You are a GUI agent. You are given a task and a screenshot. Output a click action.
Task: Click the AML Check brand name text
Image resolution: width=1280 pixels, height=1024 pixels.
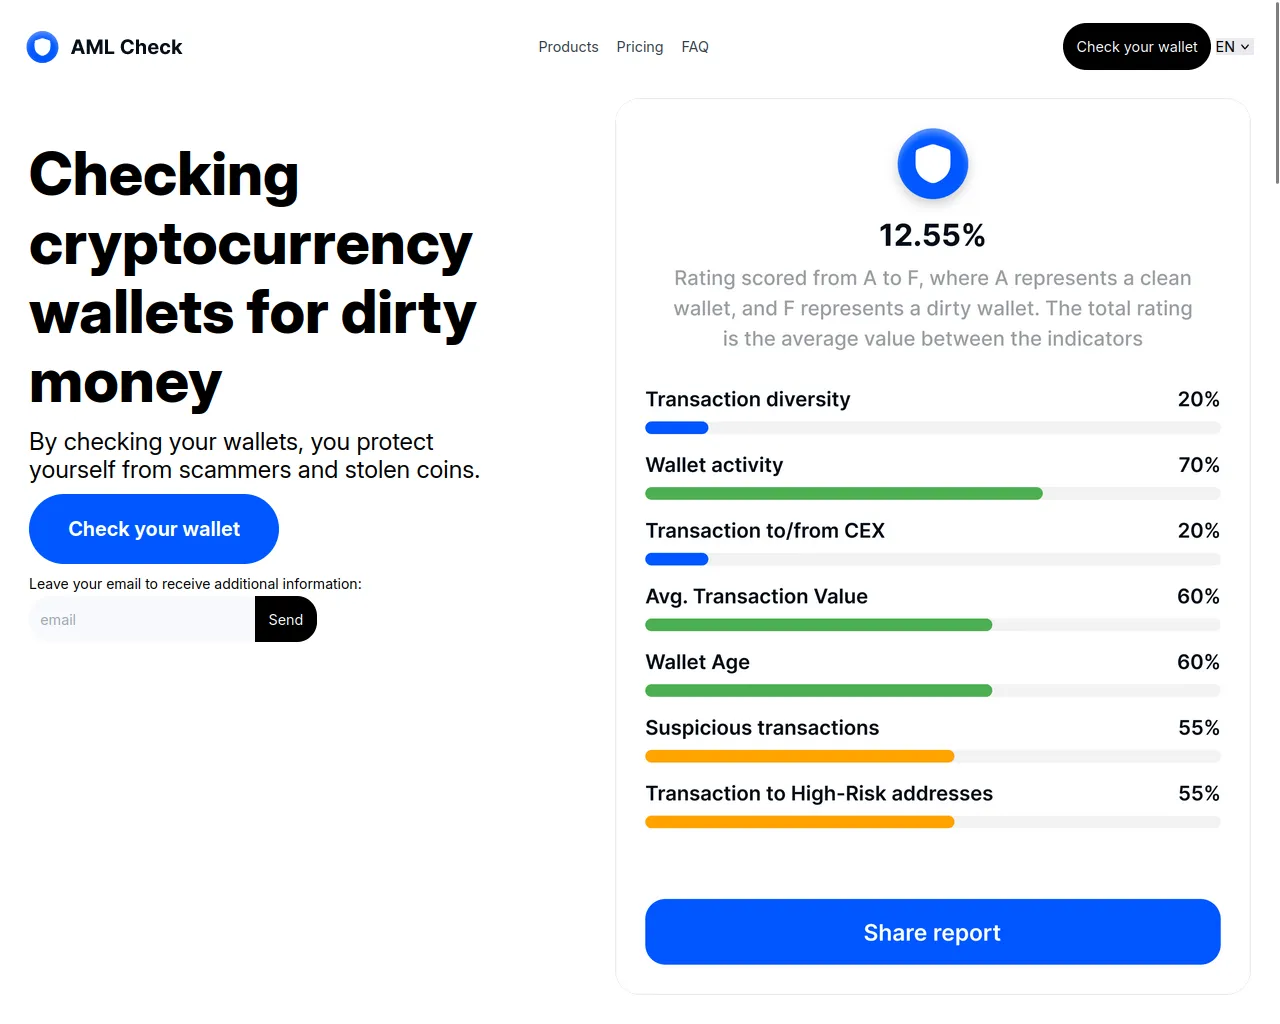point(126,47)
